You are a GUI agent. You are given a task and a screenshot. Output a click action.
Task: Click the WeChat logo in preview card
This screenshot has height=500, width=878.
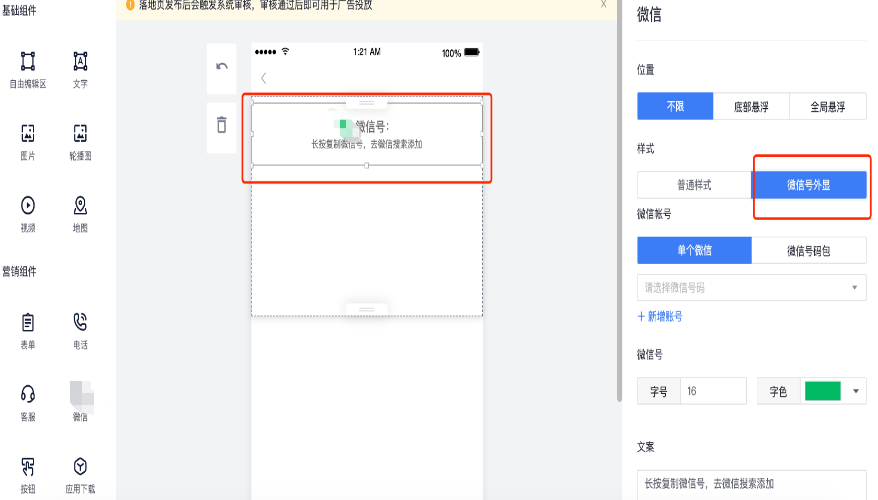345,127
